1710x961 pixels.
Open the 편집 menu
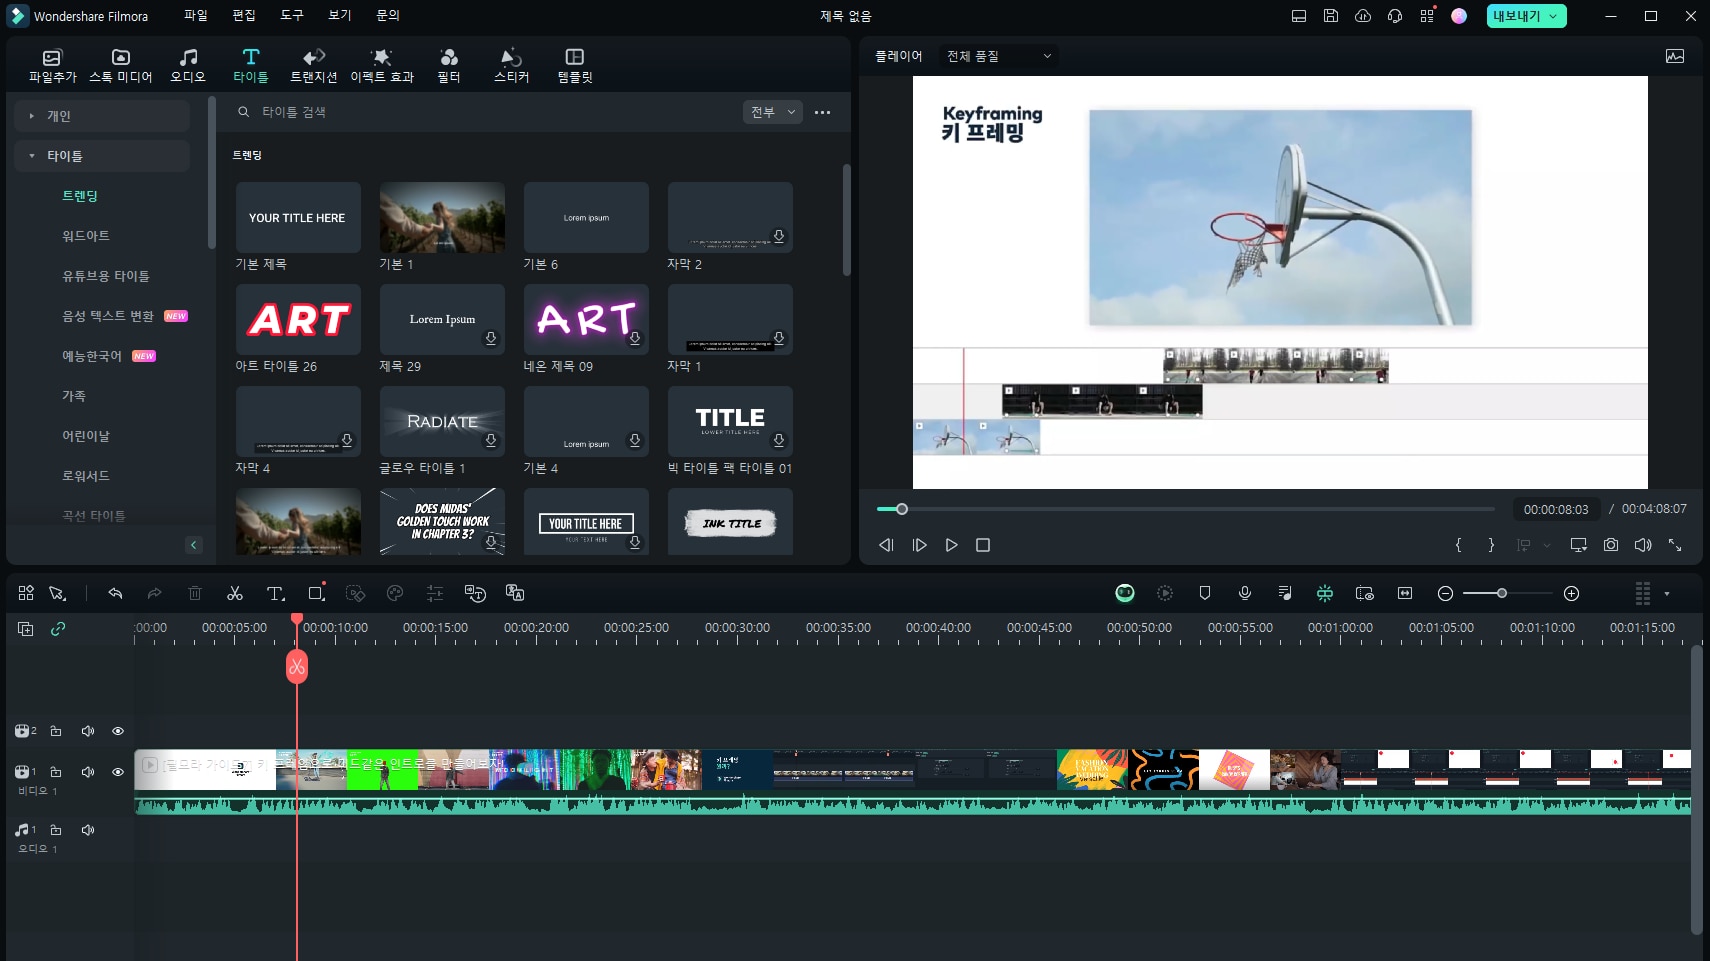click(244, 16)
